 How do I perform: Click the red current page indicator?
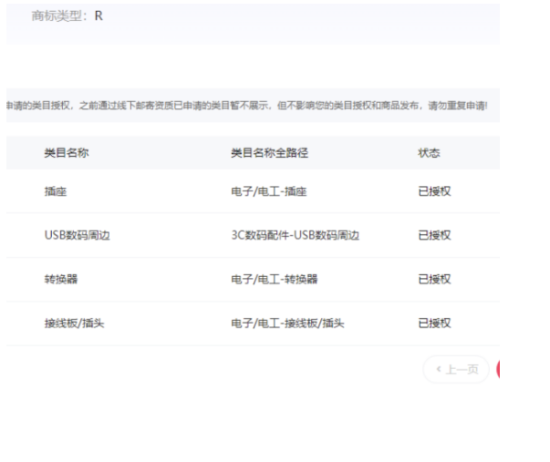pos(498,369)
